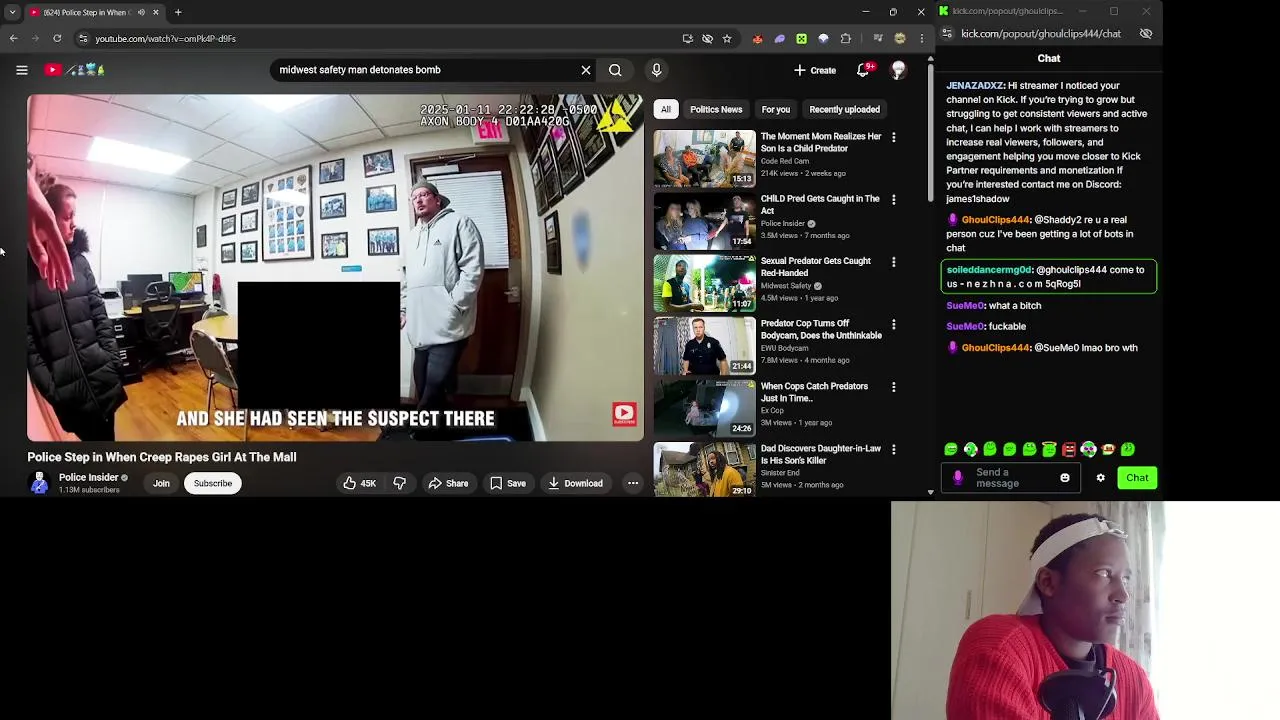Open the YouTube hamburger guide menu
This screenshot has height=720, width=1280.
[x=21, y=70]
